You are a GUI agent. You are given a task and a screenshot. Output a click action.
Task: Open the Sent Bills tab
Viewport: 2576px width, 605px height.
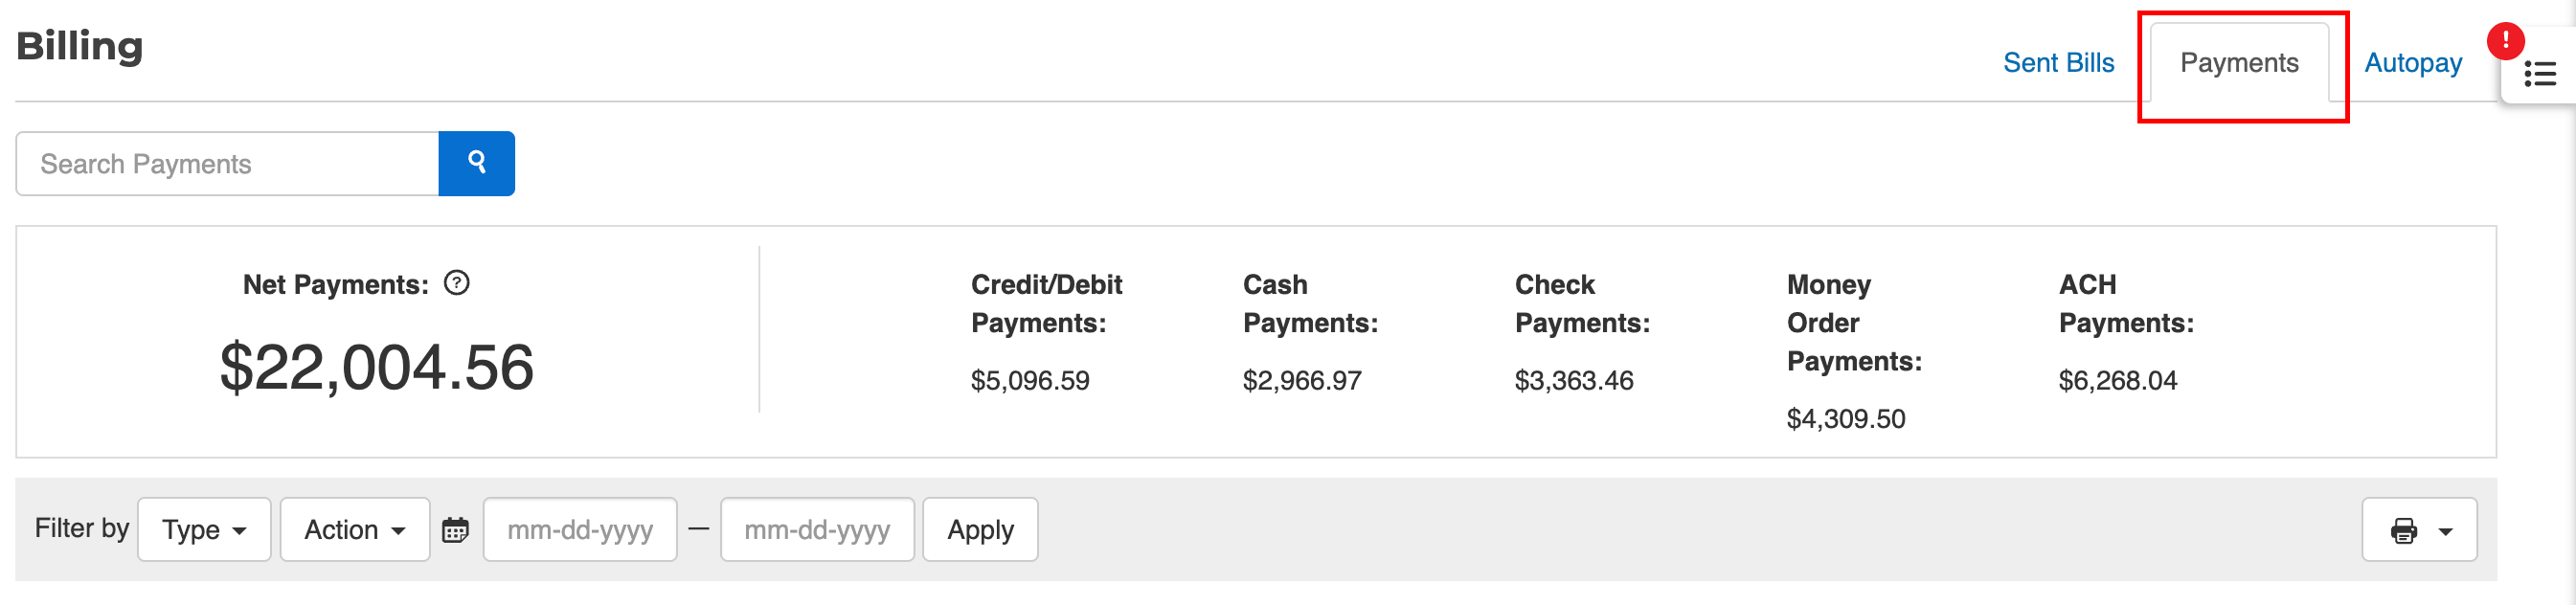(x=2058, y=62)
